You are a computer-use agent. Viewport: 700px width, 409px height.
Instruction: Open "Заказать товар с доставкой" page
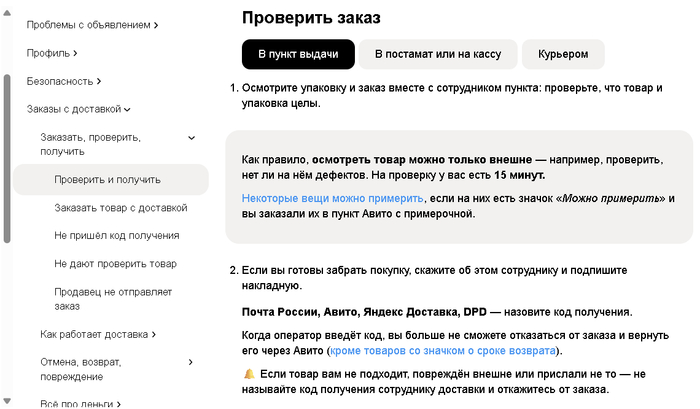point(120,208)
